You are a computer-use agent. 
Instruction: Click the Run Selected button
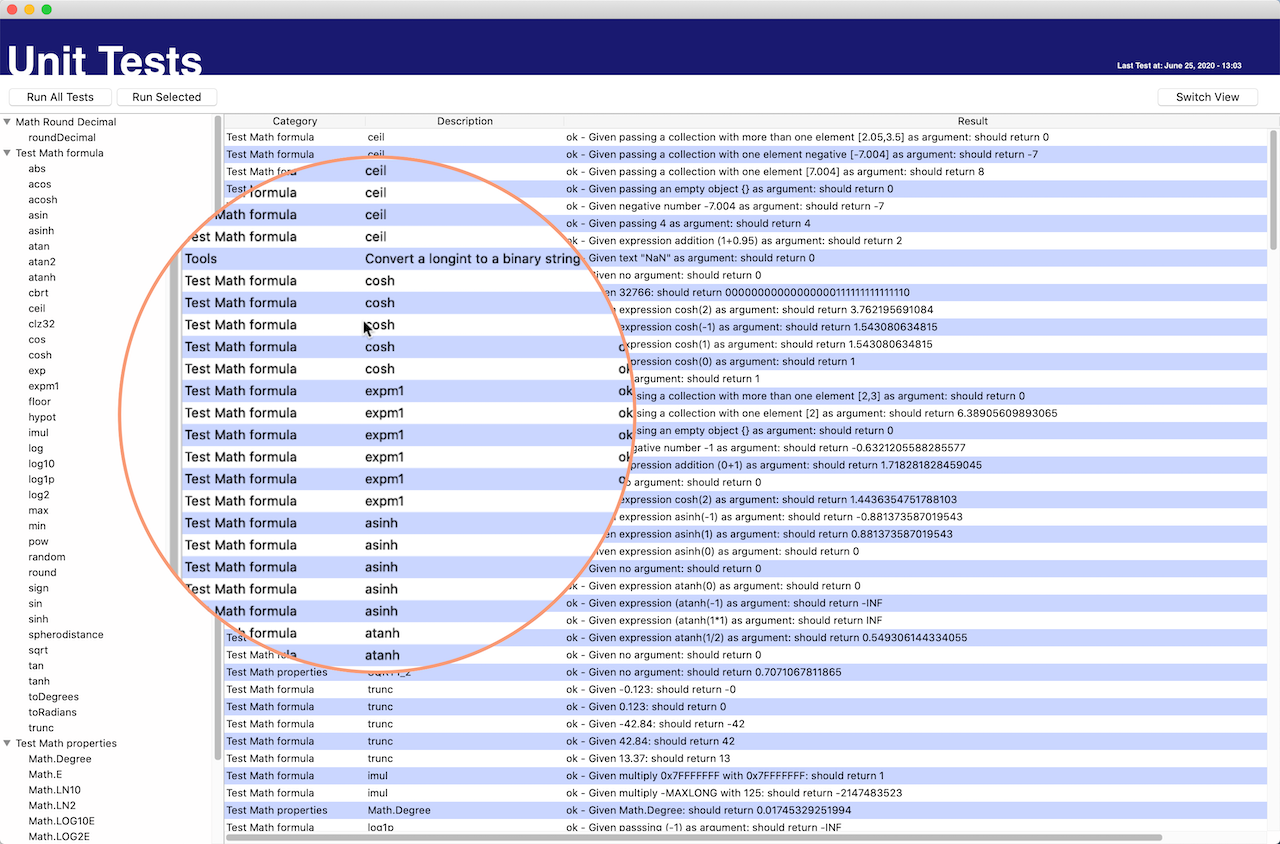click(x=167, y=97)
